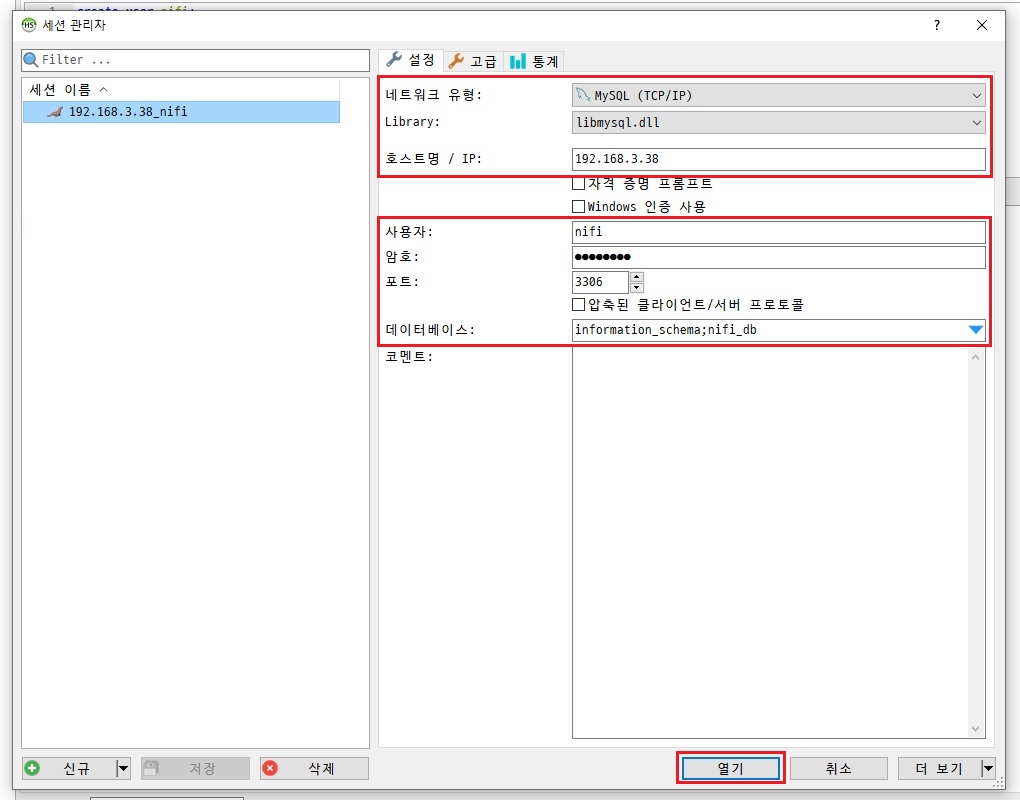Sort by 세션 이름 column header

coord(181,89)
